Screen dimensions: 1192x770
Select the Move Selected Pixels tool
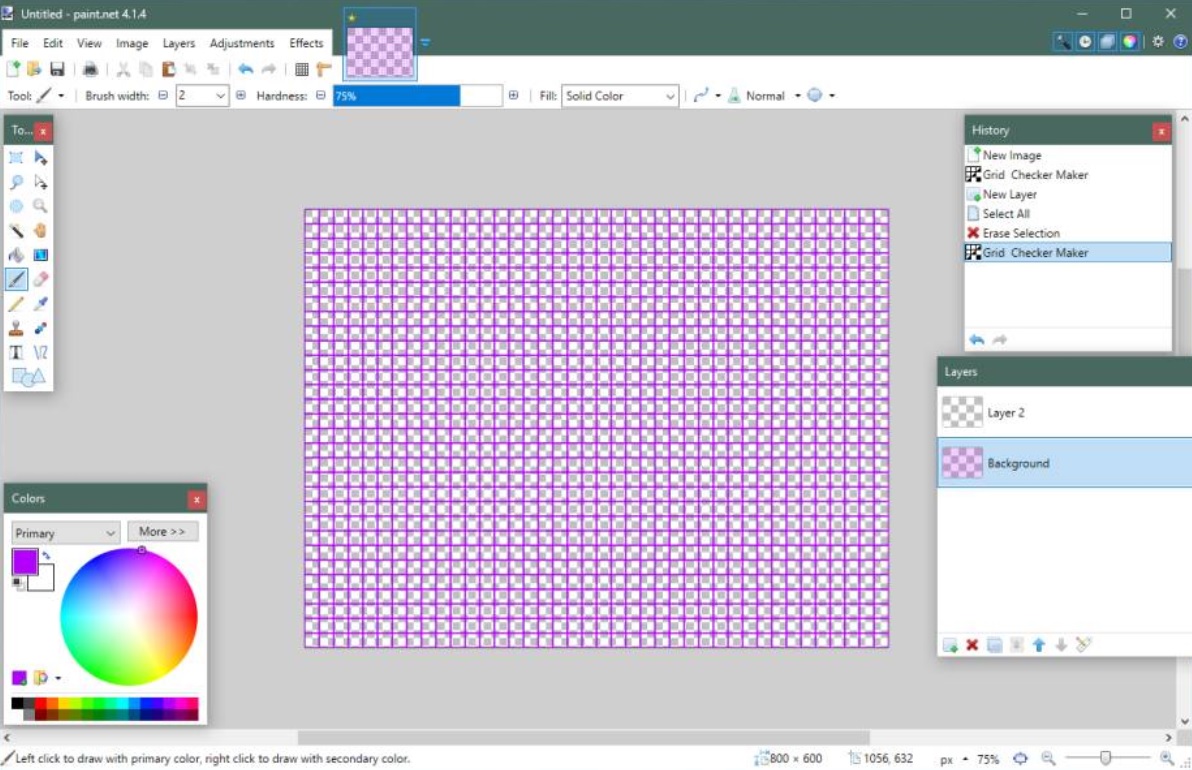[40, 157]
